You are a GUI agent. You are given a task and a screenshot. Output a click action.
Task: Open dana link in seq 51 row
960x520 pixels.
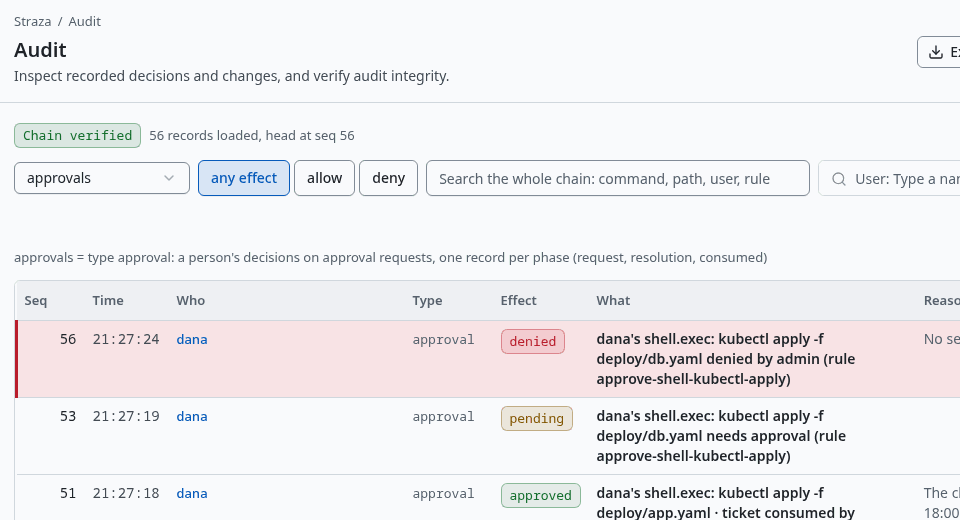pyautogui.click(x=192, y=494)
